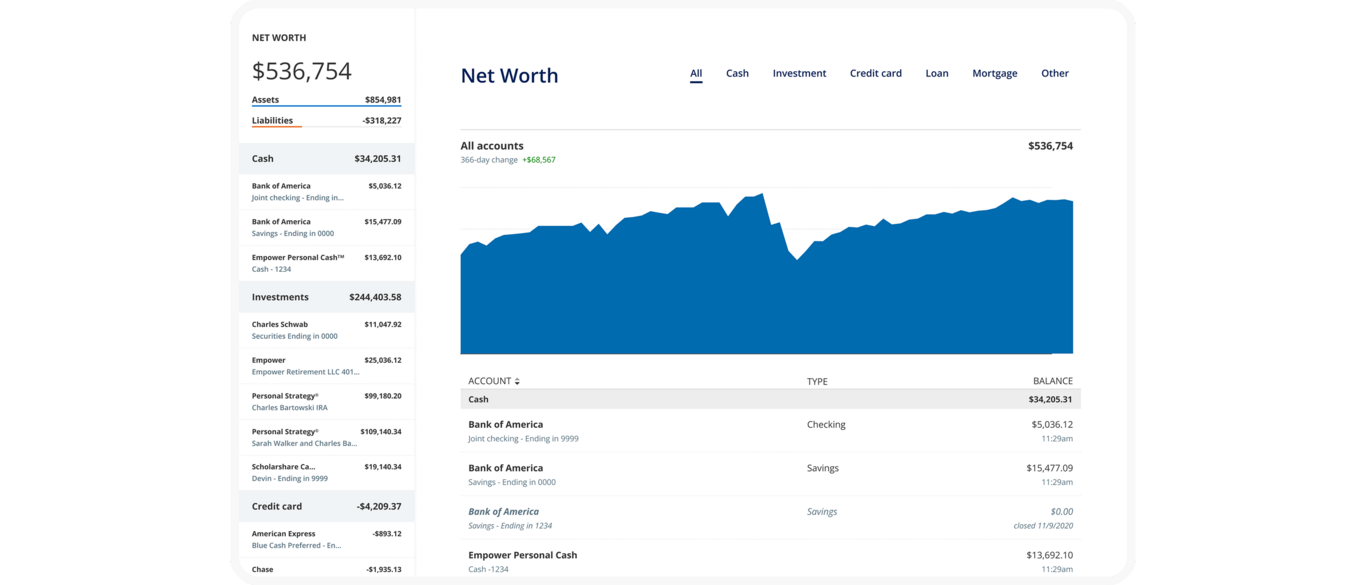Open Charles Schwab account in sidebar
The height and width of the screenshot is (585, 1366).
pyautogui.click(x=326, y=330)
